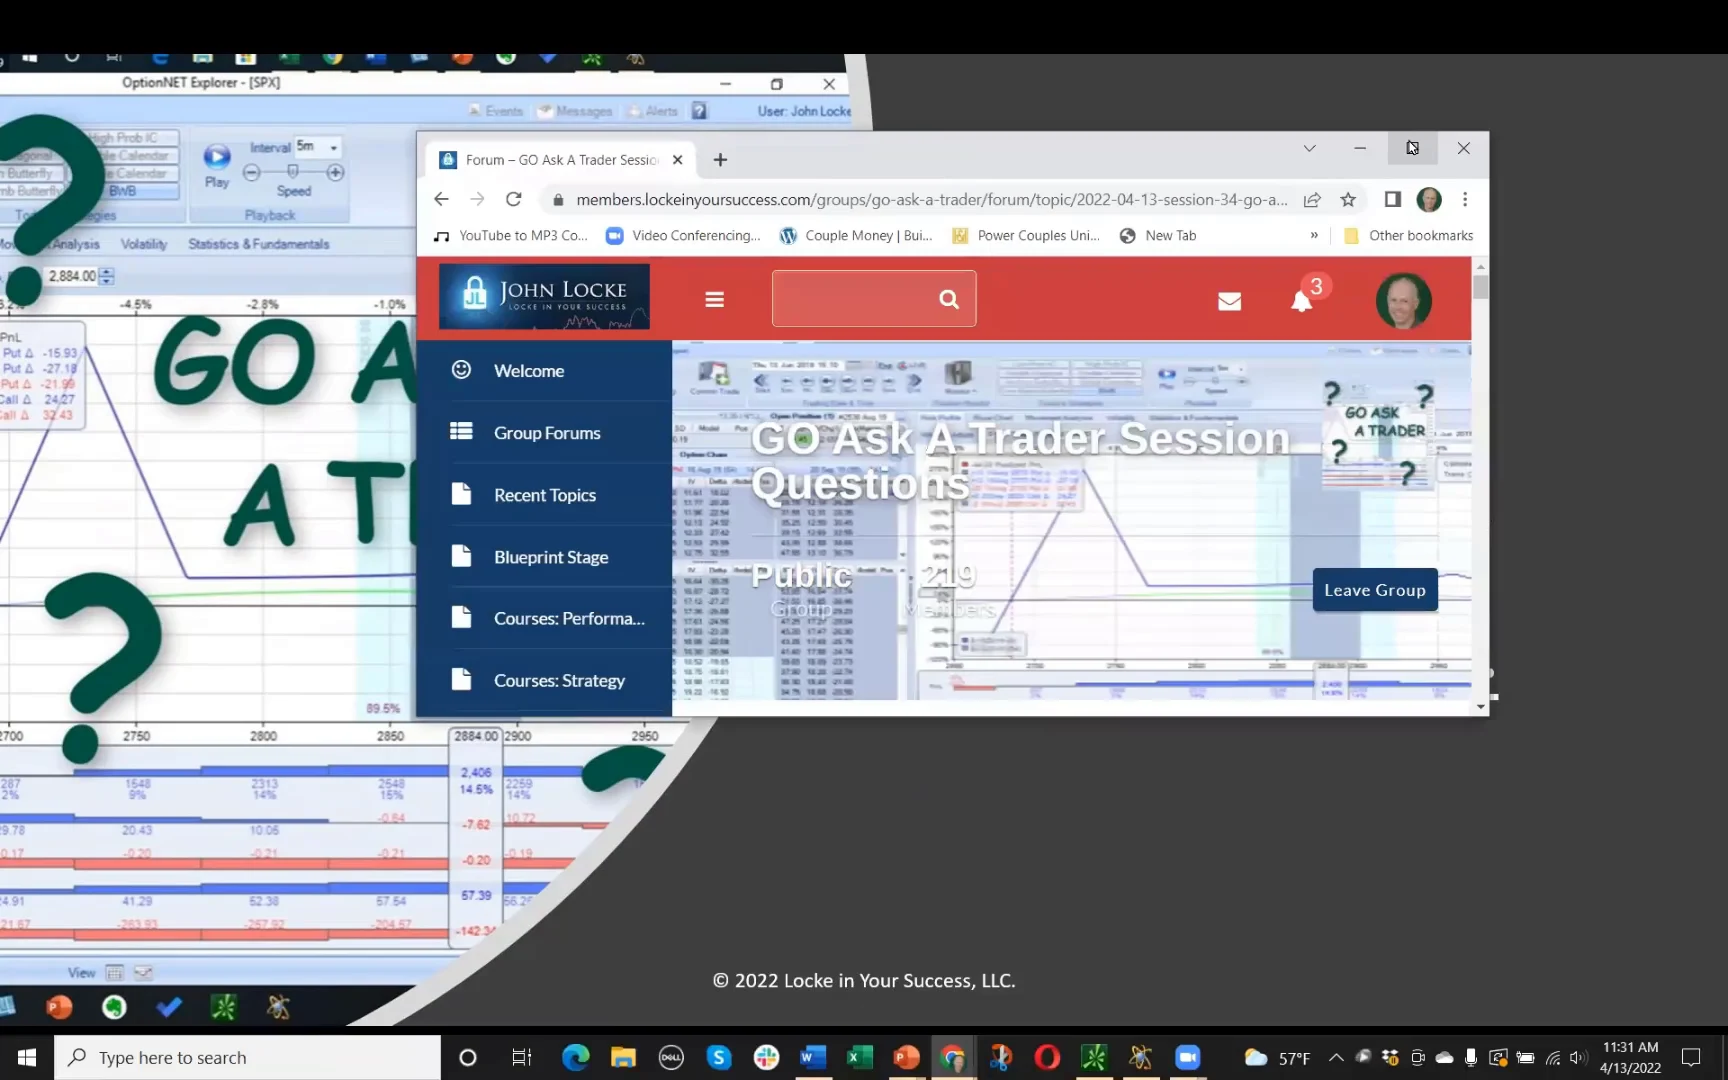Click the 2,884.00 price stepper arrows
1728x1080 pixels.
point(107,276)
